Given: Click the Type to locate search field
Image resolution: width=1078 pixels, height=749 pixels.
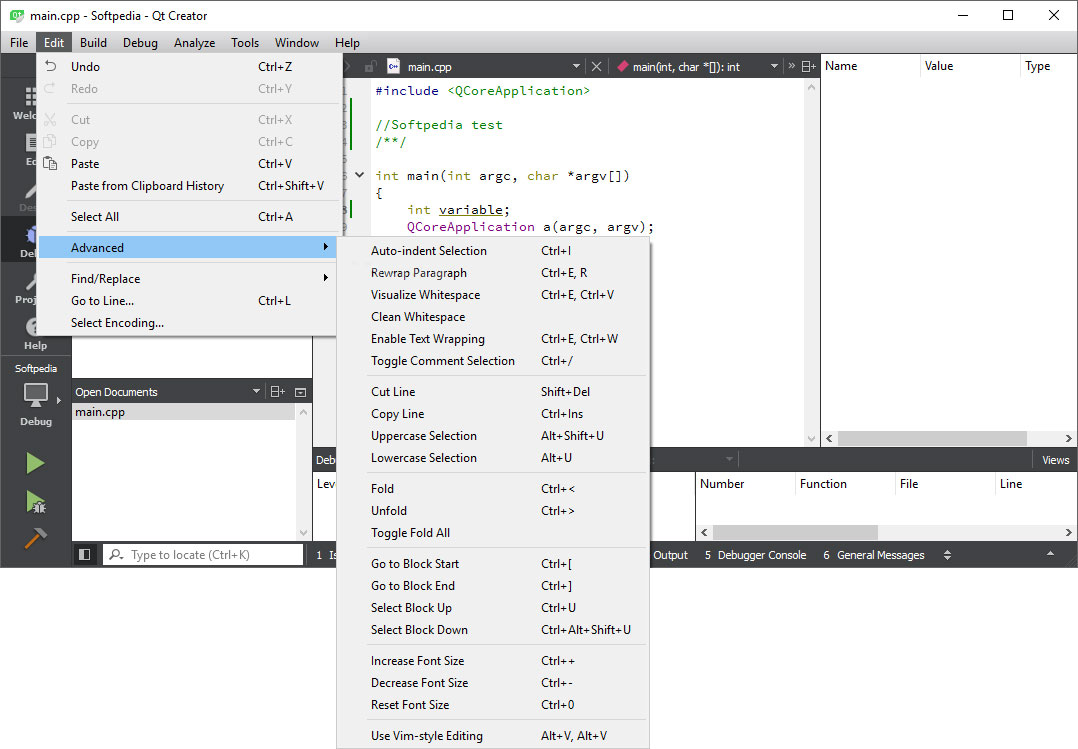Looking at the screenshot, I should pos(205,555).
